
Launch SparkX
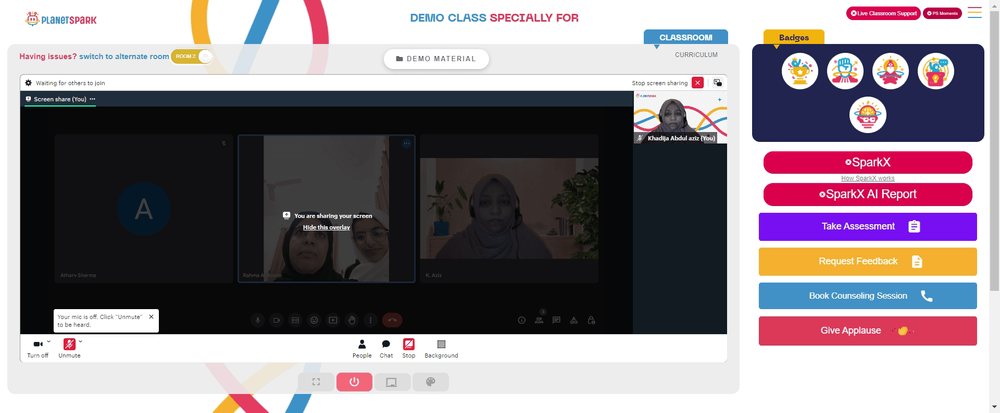click(867, 163)
